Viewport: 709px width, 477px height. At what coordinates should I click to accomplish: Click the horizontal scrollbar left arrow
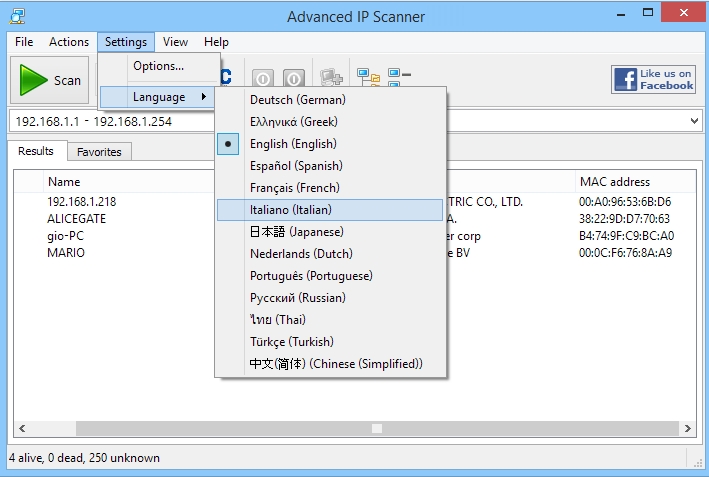22,428
